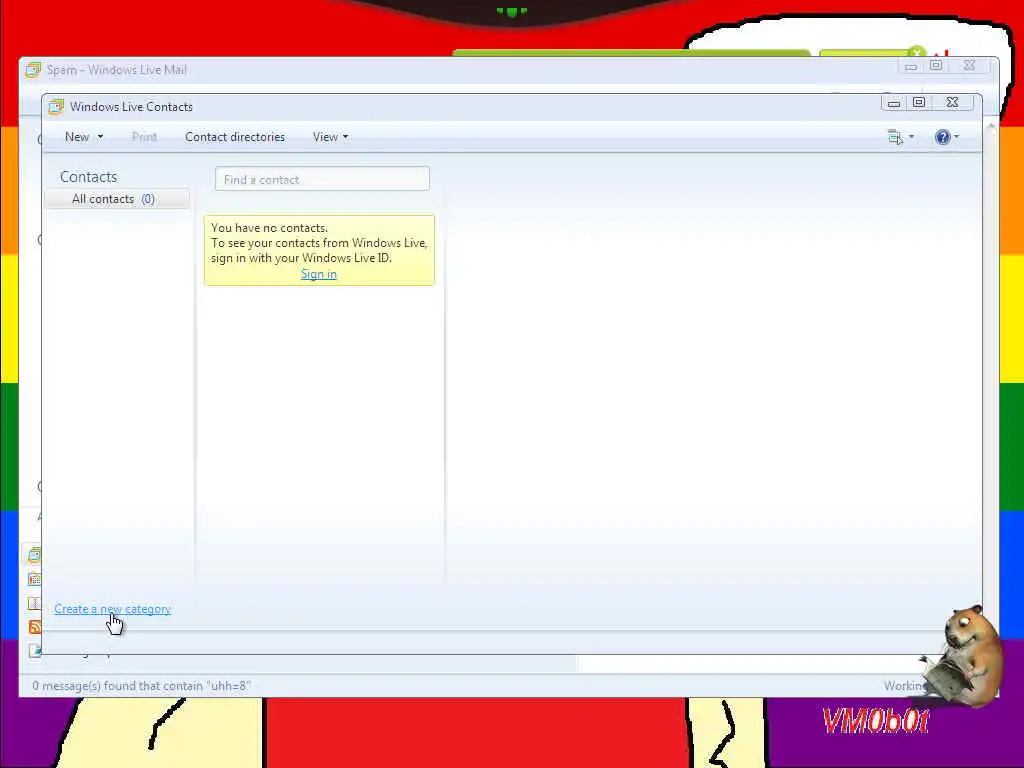Expand the View dropdown arrow
The image size is (1024, 768).
pos(345,137)
